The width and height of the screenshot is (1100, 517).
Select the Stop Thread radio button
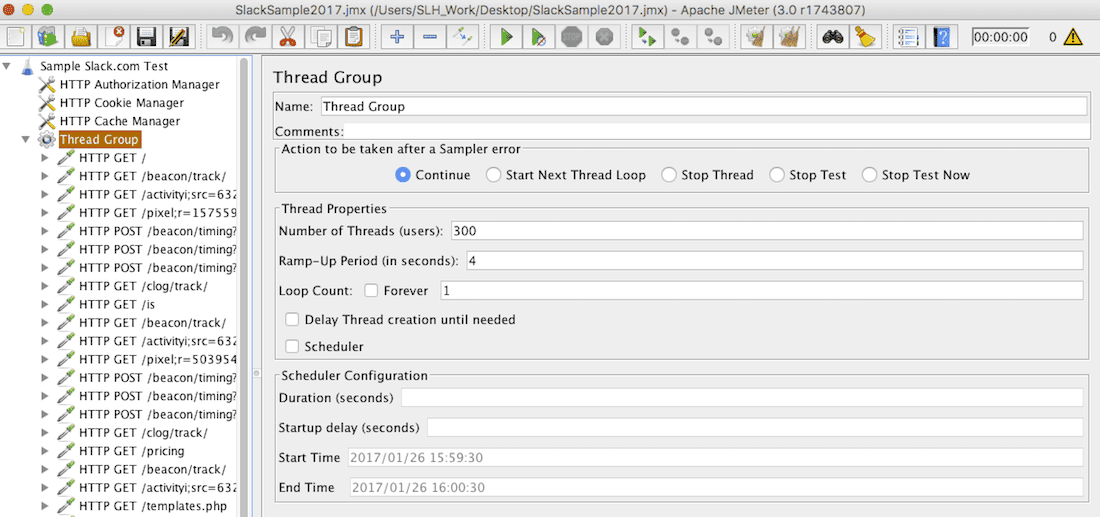[669, 175]
